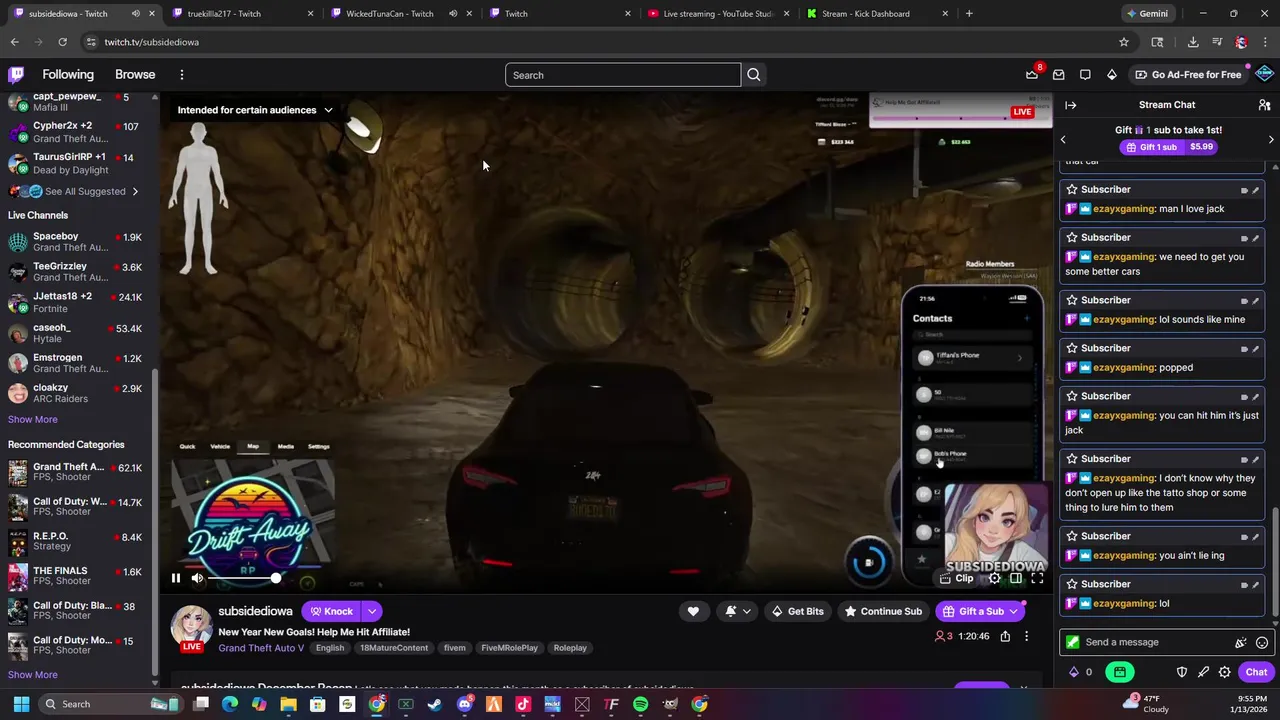Open the Following page
This screenshot has width=1280, height=720.
68,75
